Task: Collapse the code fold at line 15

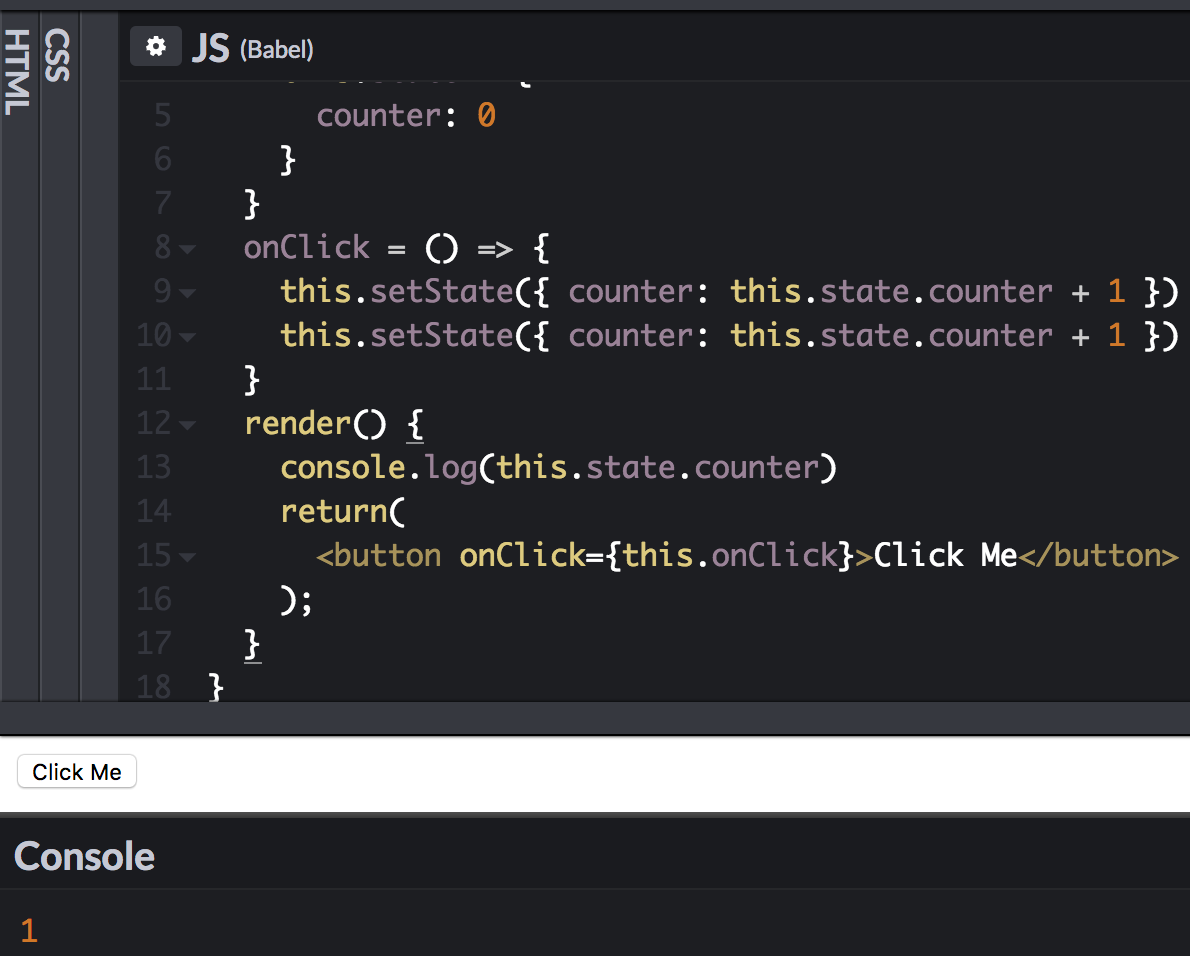Action: click(x=187, y=557)
